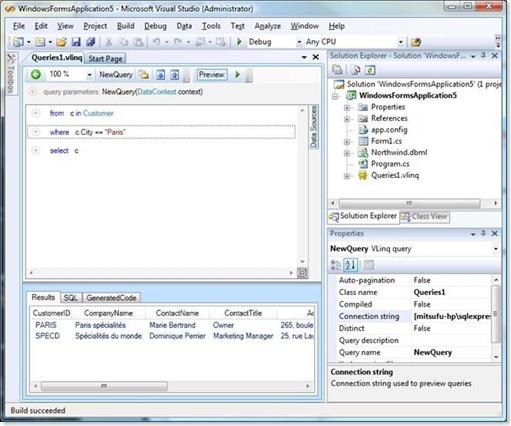Open the Debug menu
The image size is (511, 426).
(155, 26)
